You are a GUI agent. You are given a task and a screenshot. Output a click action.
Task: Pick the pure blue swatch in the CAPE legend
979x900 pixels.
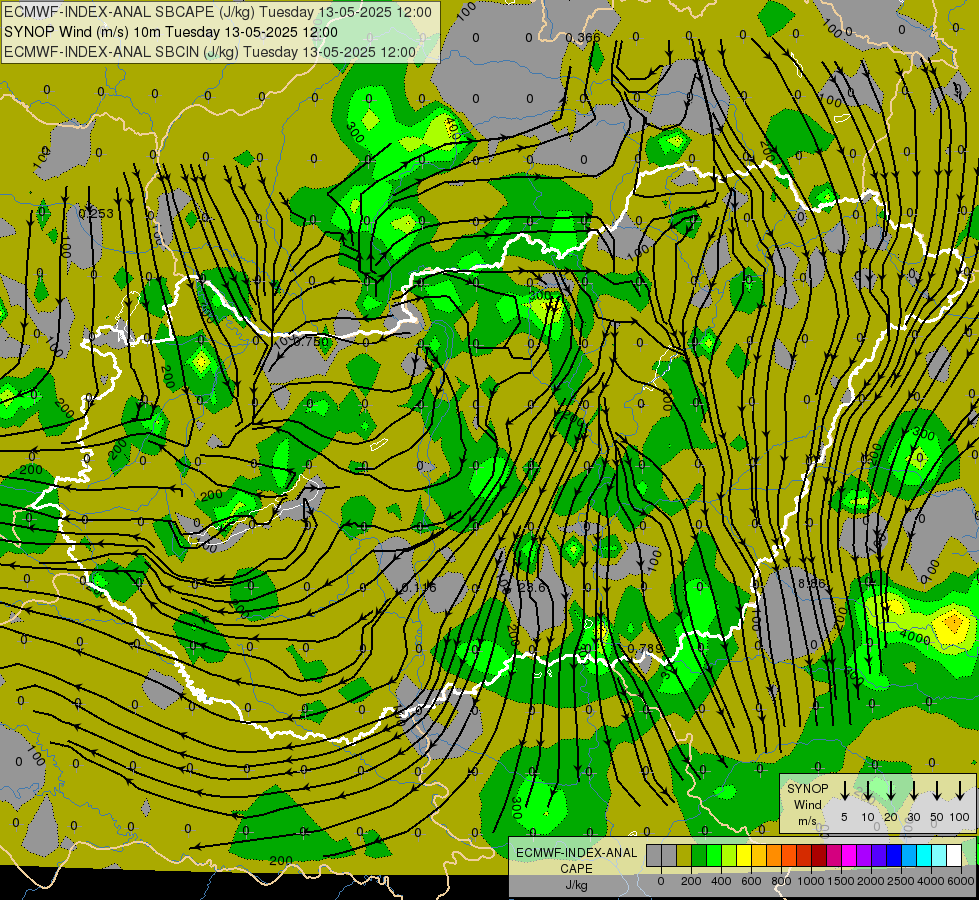click(894, 855)
